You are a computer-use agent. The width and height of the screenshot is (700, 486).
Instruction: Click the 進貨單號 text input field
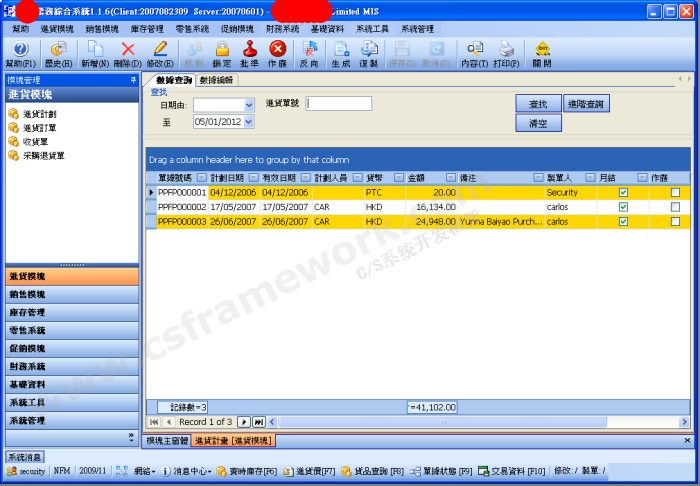coord(339,104)
